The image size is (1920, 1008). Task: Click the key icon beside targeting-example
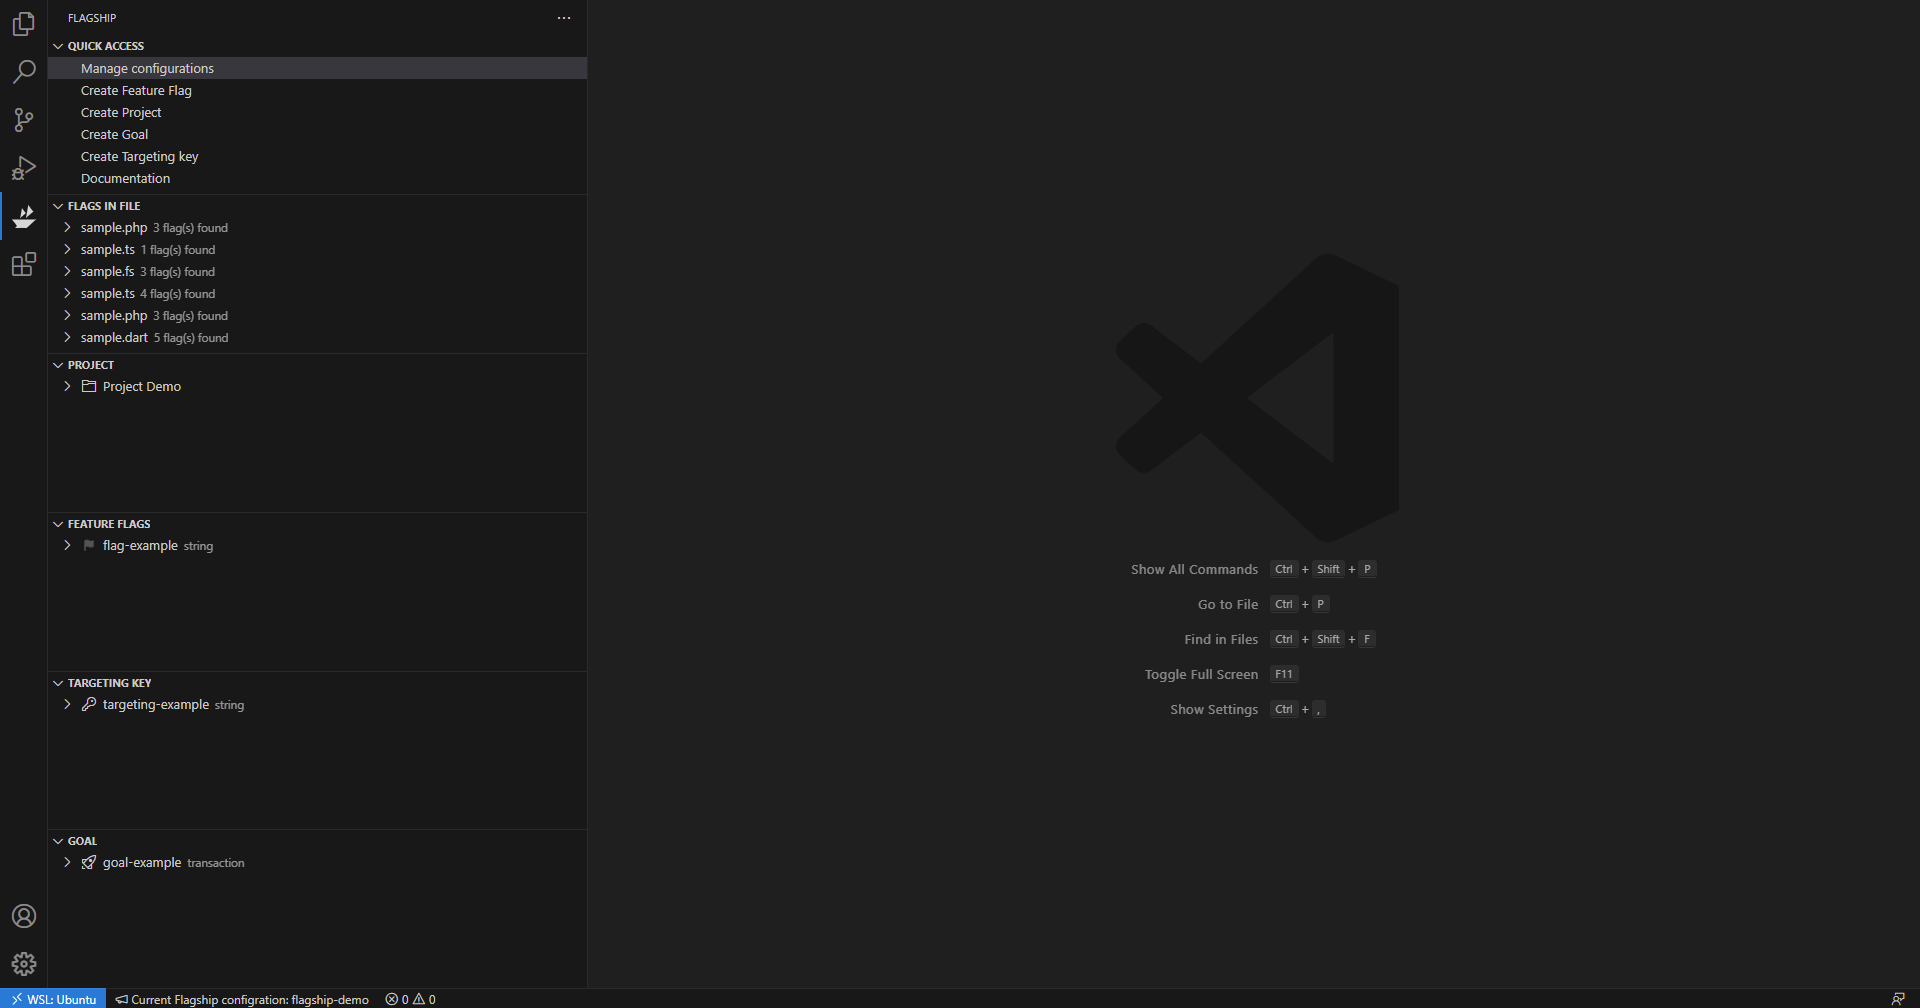[x=89, y=704]
